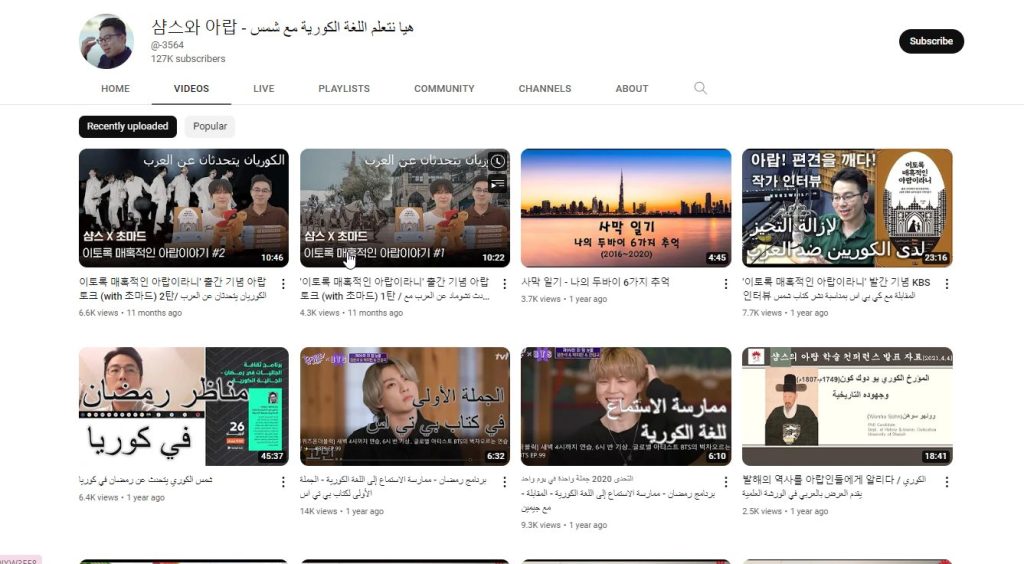Click Watch later clock icon on #1 thumbnail
This screenshot has height=564, width=1024.
pos(498,161)
